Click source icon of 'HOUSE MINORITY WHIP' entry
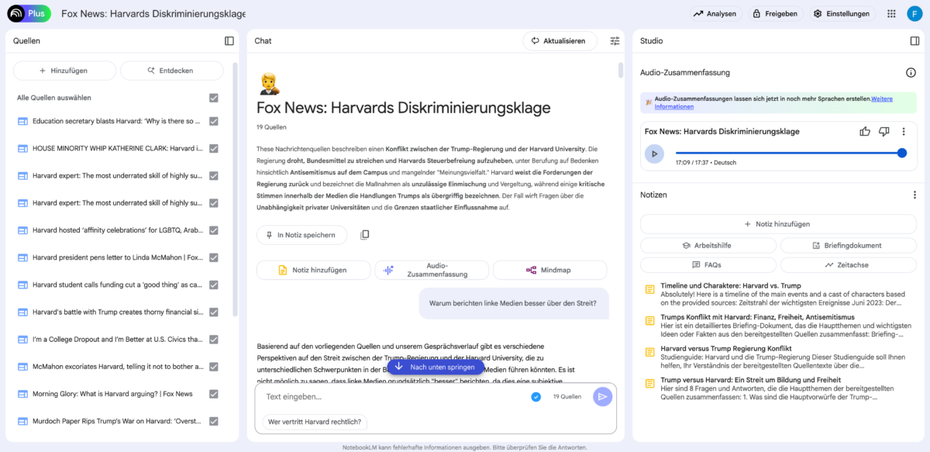This screenshot has height=452, width=930. pyautogui.click(x=23, y=148)
